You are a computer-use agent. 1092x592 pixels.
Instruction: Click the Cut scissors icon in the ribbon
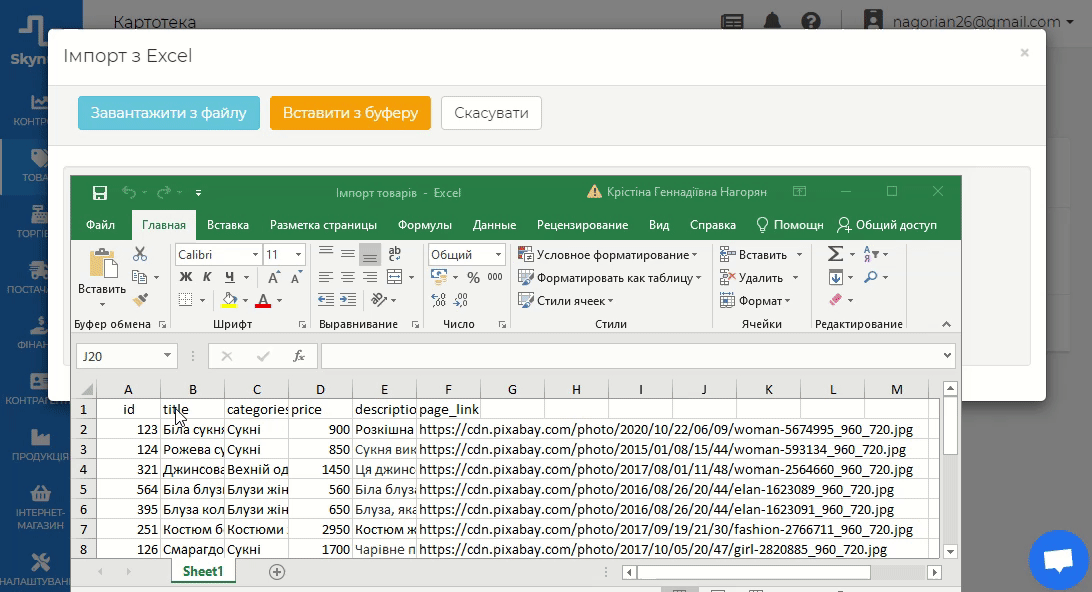click(x=140, y=254)
